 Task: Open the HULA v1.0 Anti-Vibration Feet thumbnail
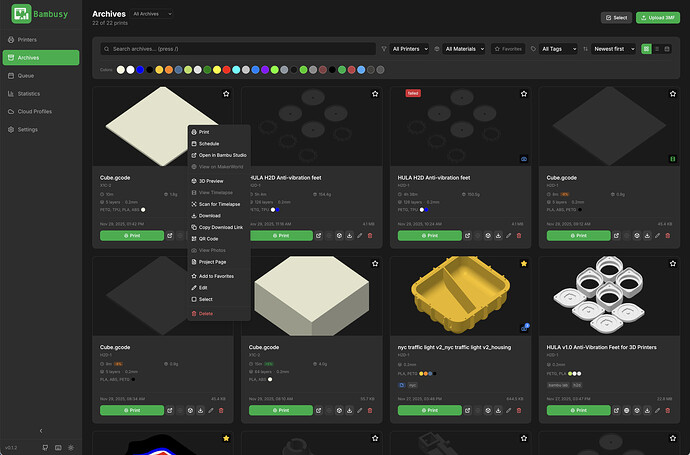[x=609, y=296]
